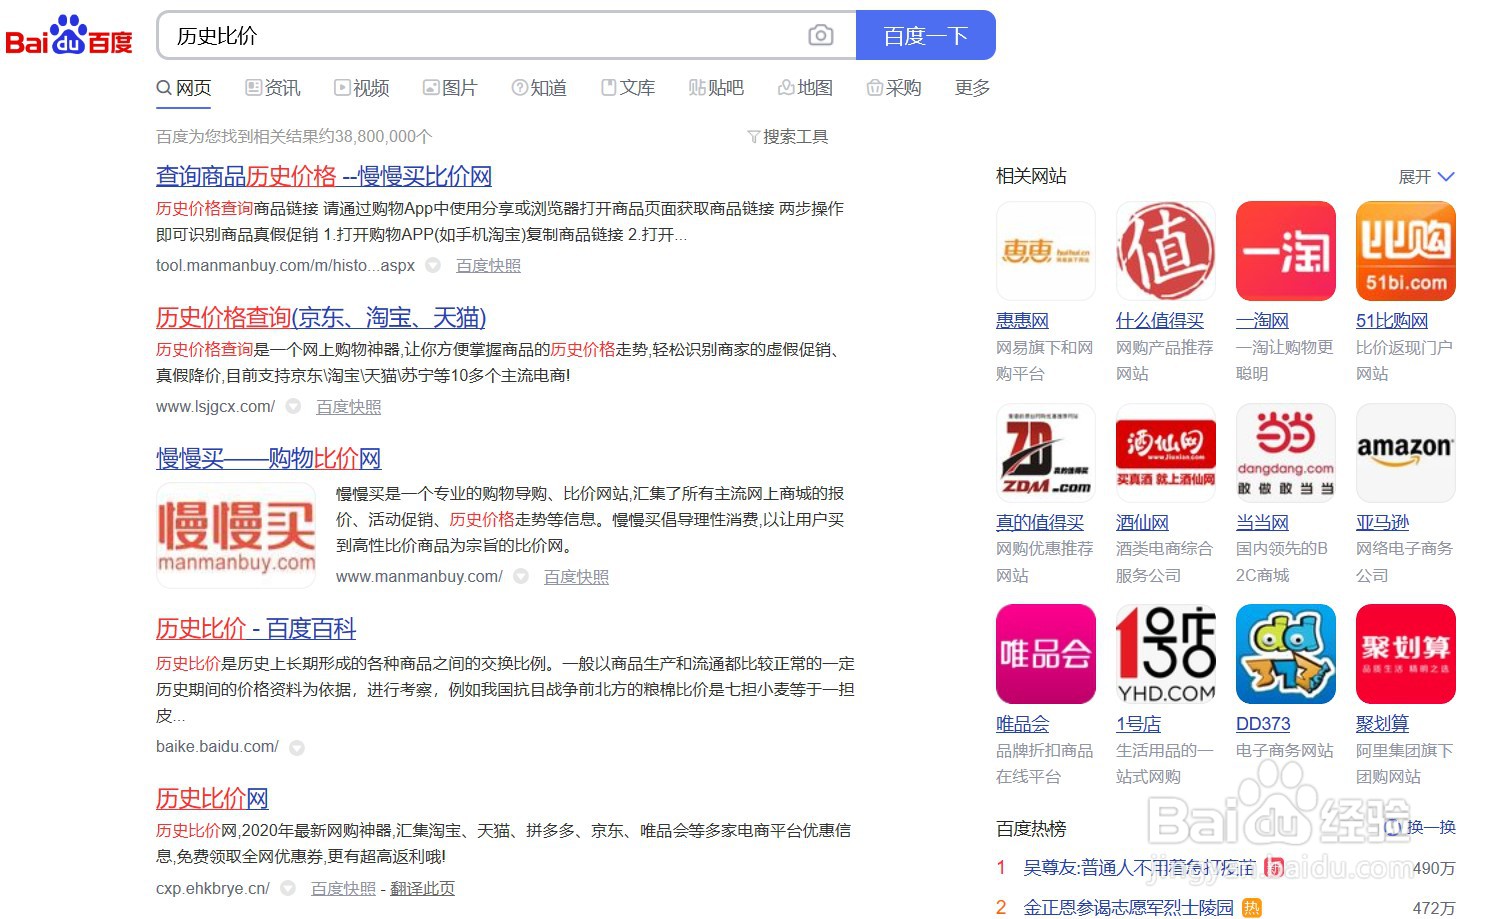Switch to the 贴吧 tab
Viewport: 1495px width, 919px height.
[716, 88]
